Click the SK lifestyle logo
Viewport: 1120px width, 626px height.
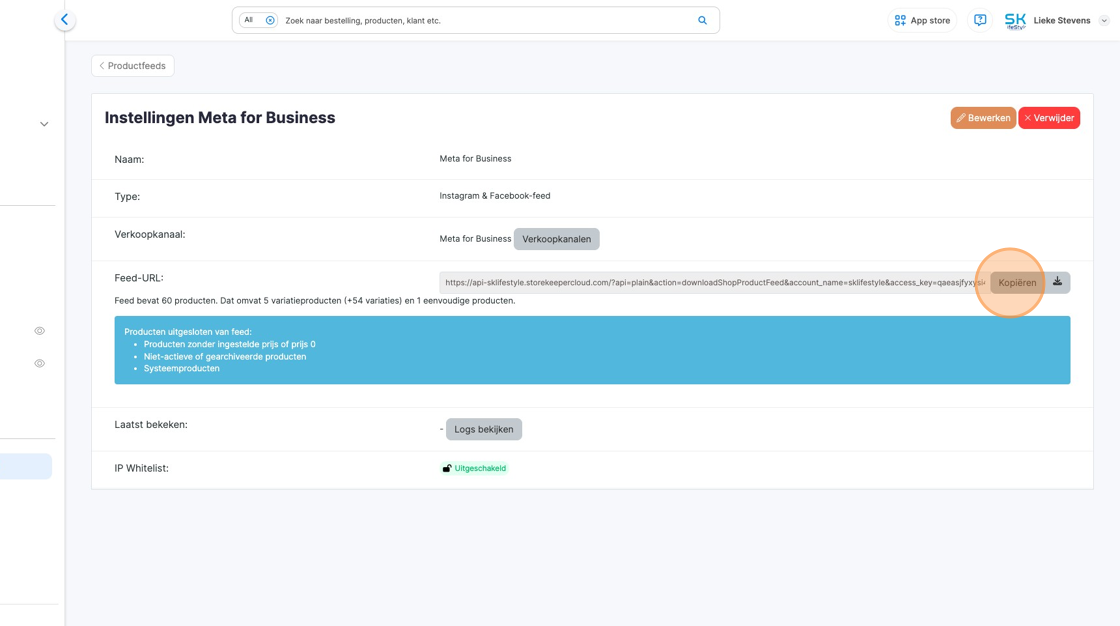1015,21
